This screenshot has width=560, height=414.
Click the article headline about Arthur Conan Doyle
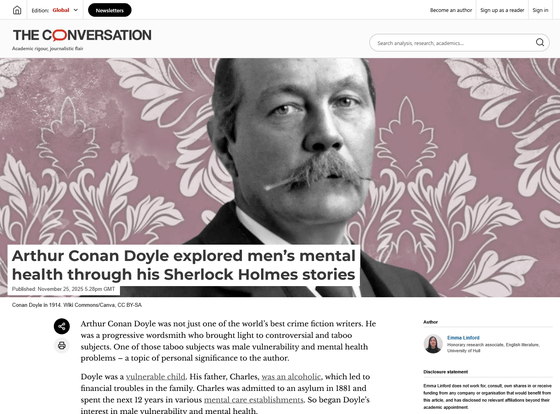tap(184, 265)
